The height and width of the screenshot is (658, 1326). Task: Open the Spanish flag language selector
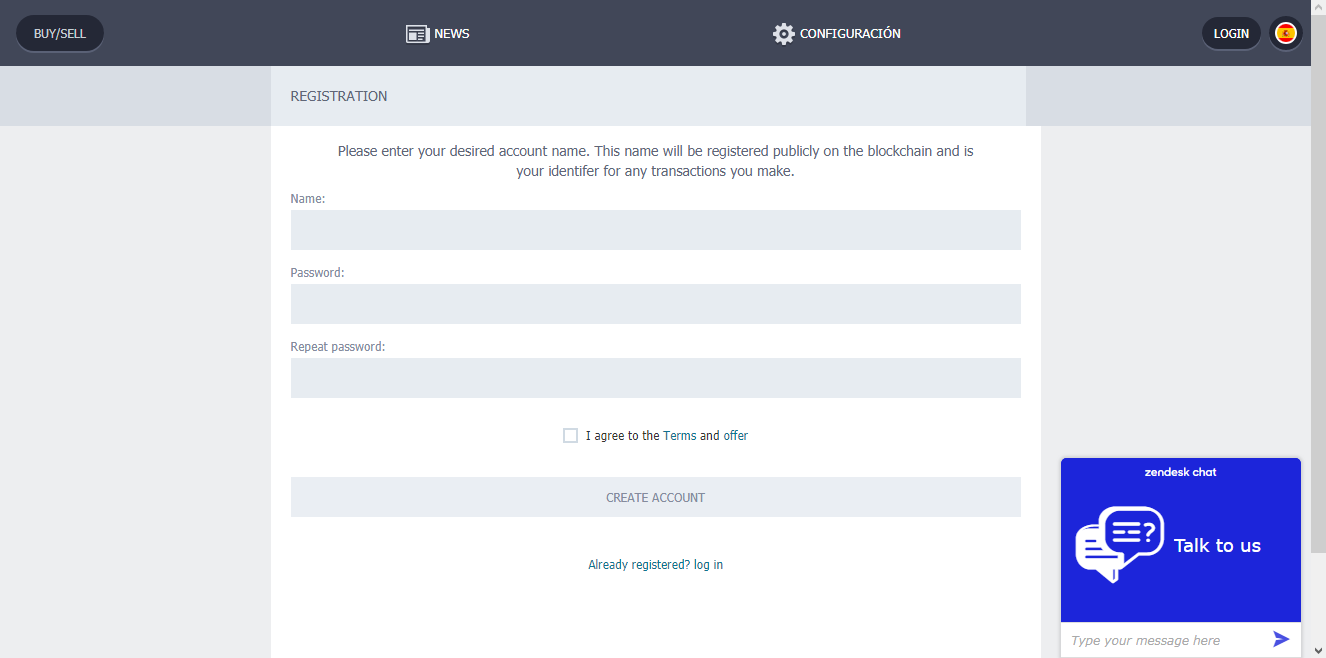click(1286, 33)
